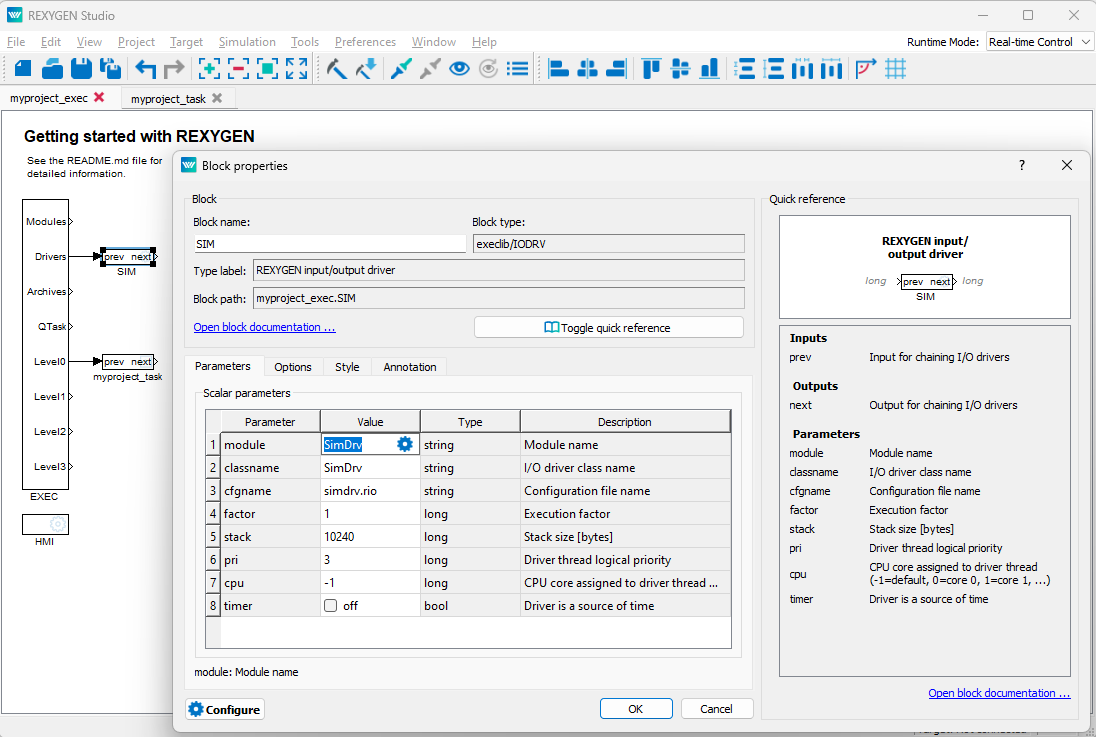This screenshot has width=1096, height=737.
Task: Align selected blocks to the right
Action: coord(616,69)
